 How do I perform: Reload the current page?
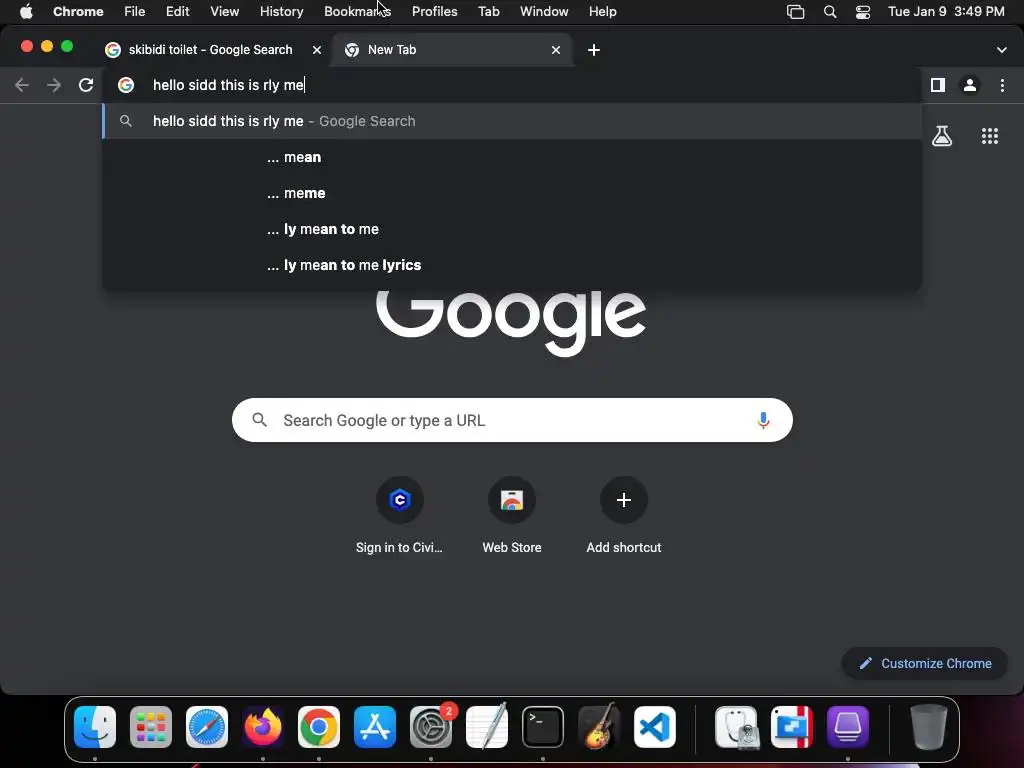click(x=86, y=85)
